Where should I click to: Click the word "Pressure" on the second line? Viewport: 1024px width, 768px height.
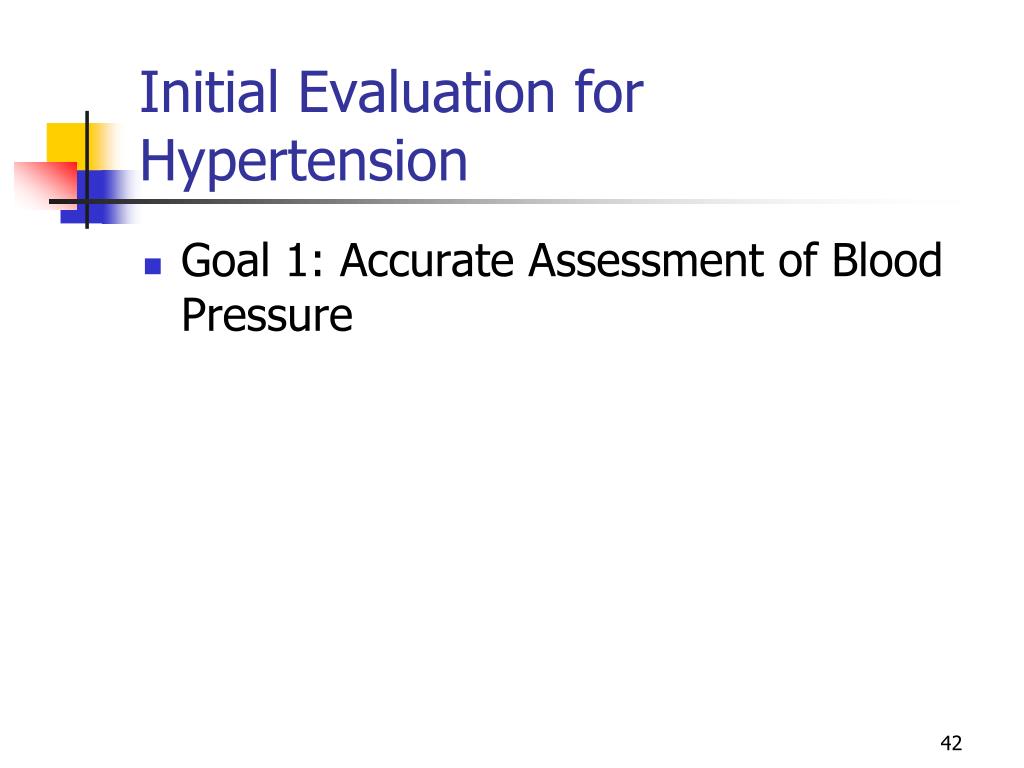point(267,316)
